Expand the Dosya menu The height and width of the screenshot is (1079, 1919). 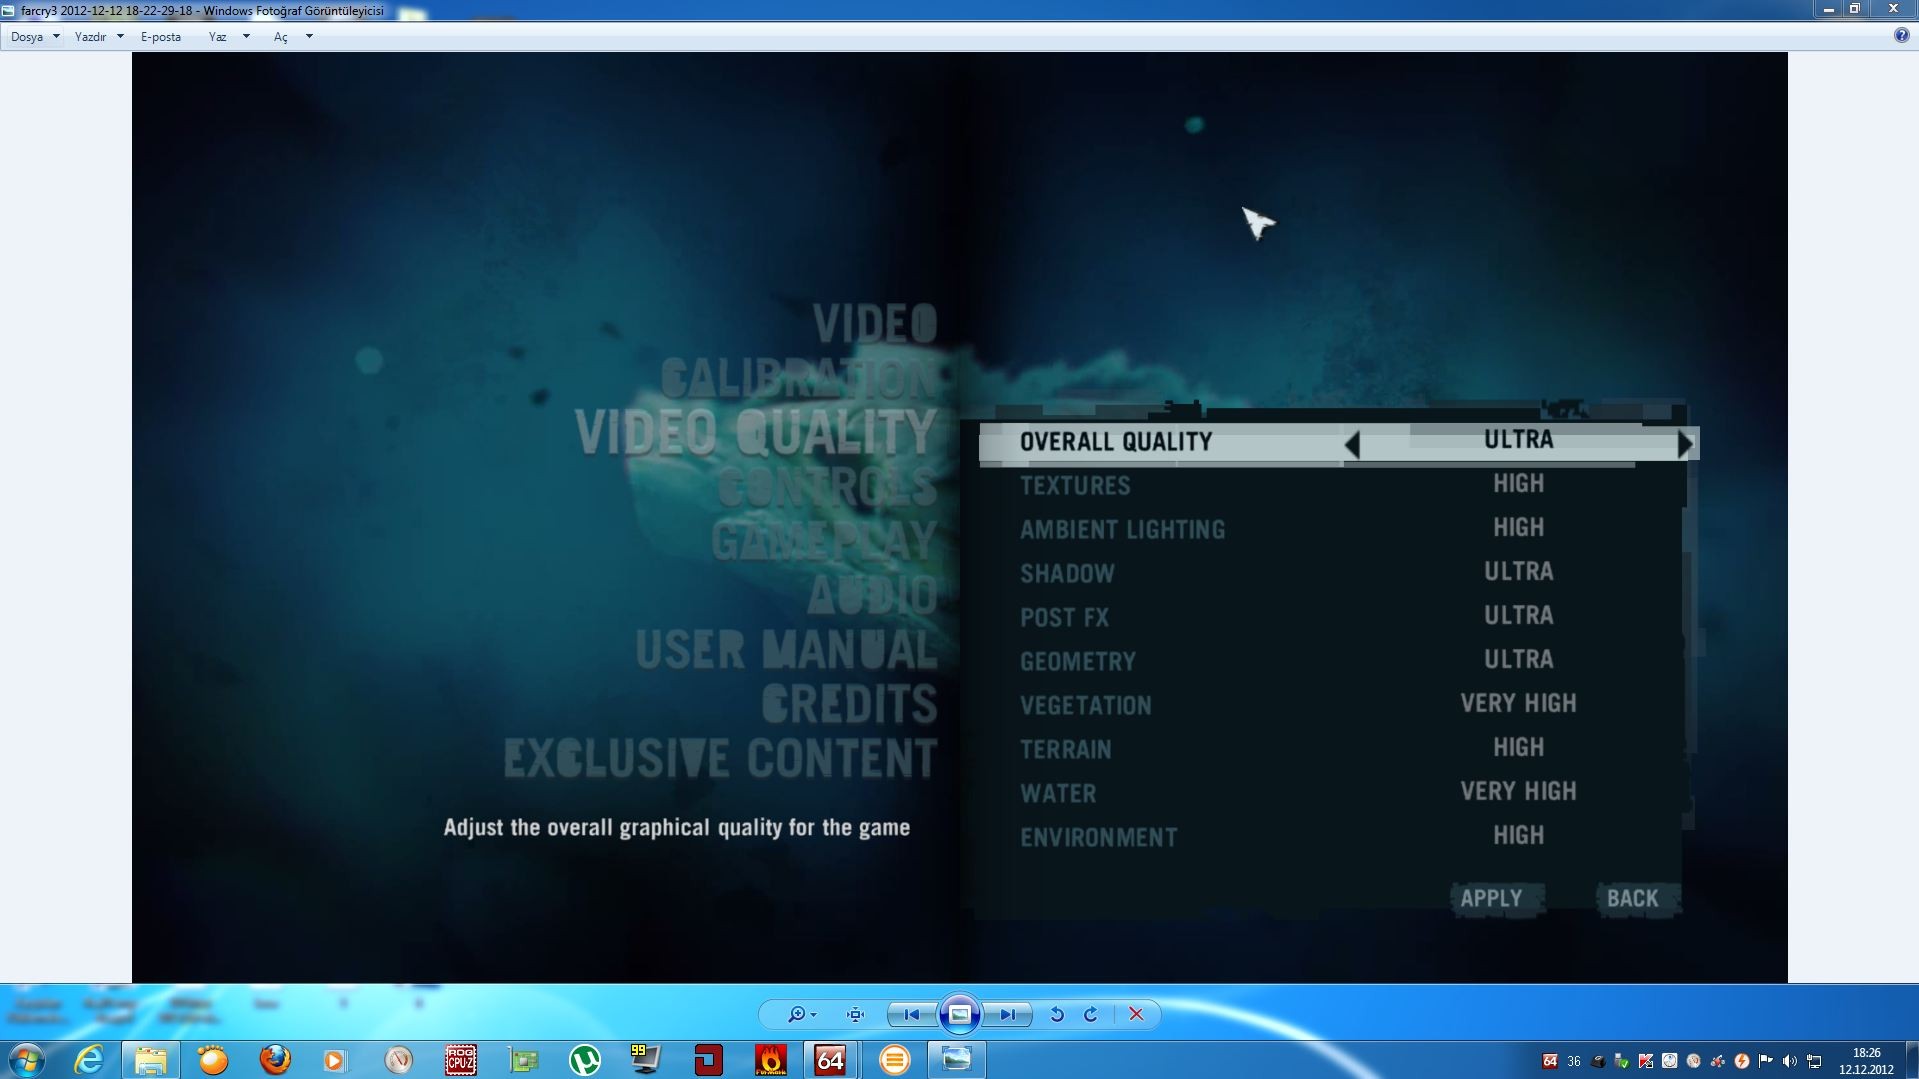[x=34, y=37]
